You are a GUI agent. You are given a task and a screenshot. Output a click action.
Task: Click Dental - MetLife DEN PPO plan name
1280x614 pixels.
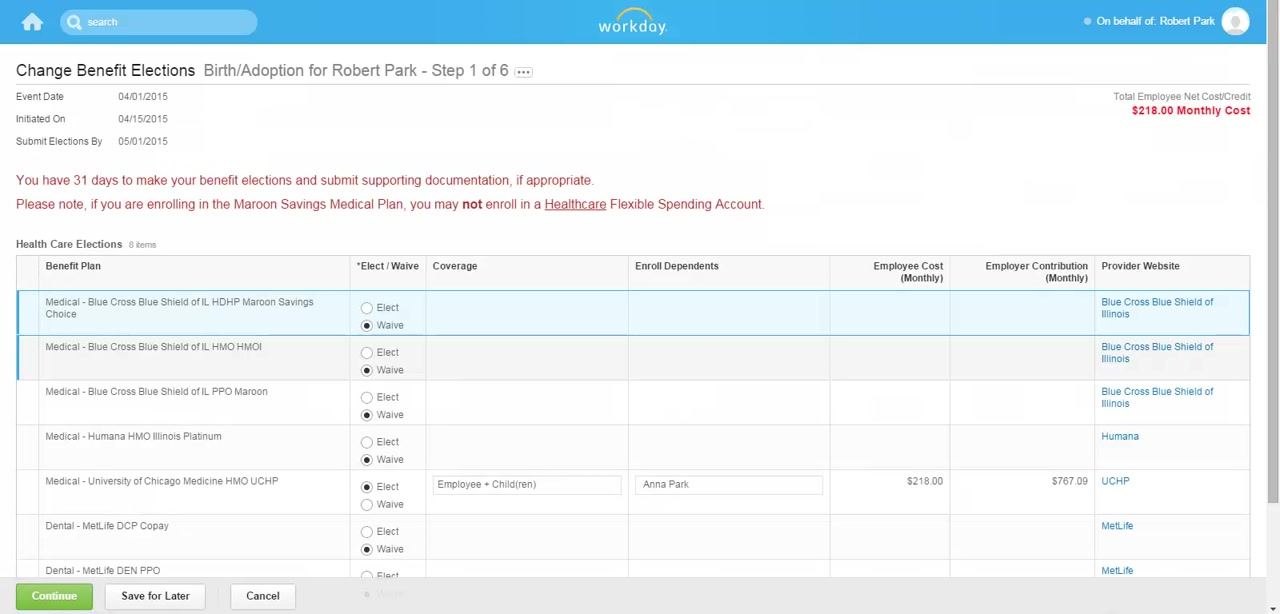102,571
